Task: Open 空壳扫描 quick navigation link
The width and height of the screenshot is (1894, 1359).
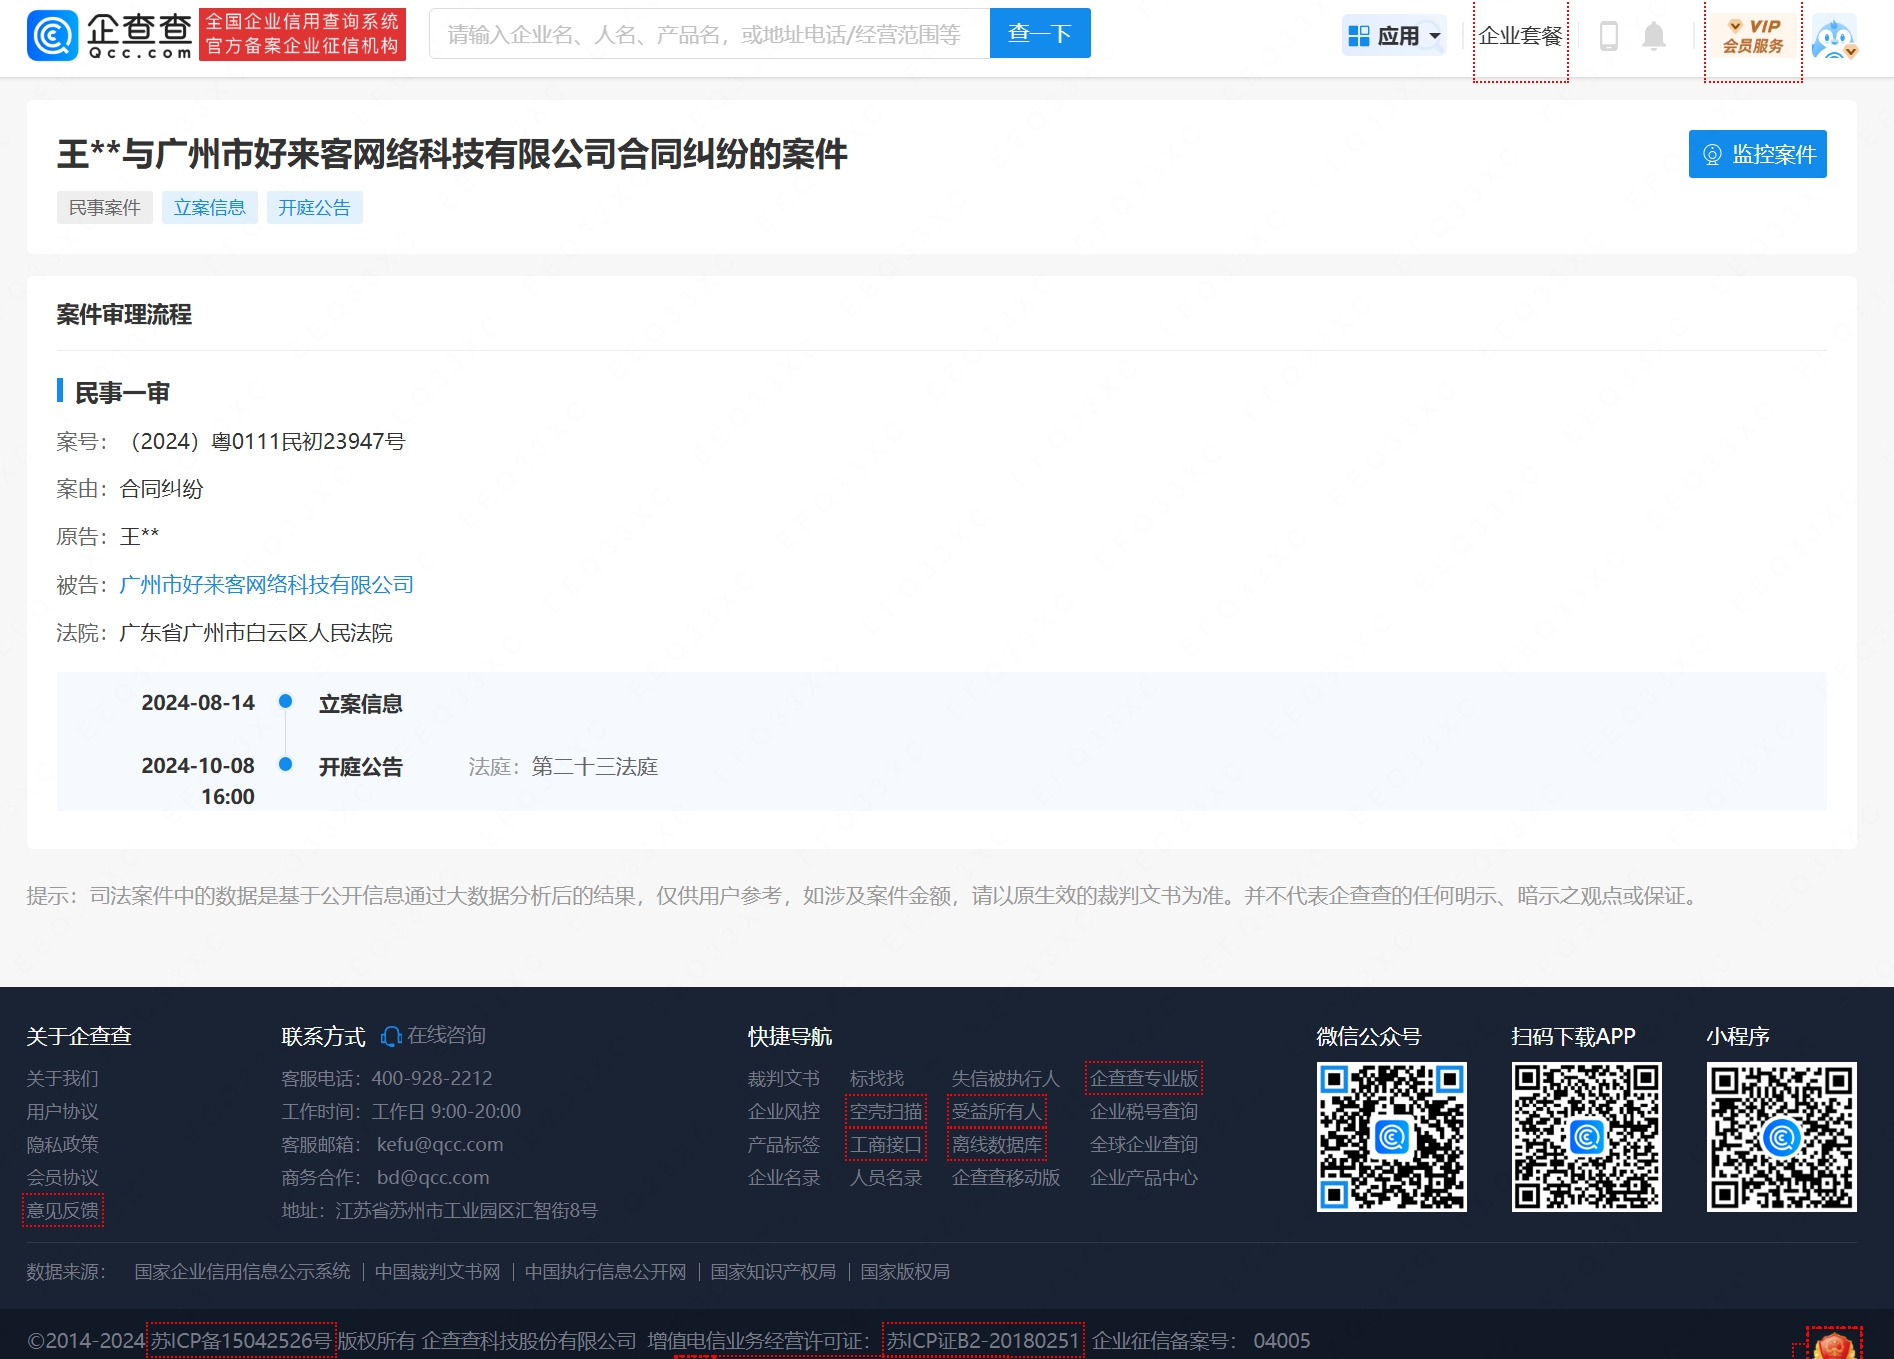Action: [x=886, y=1111]
